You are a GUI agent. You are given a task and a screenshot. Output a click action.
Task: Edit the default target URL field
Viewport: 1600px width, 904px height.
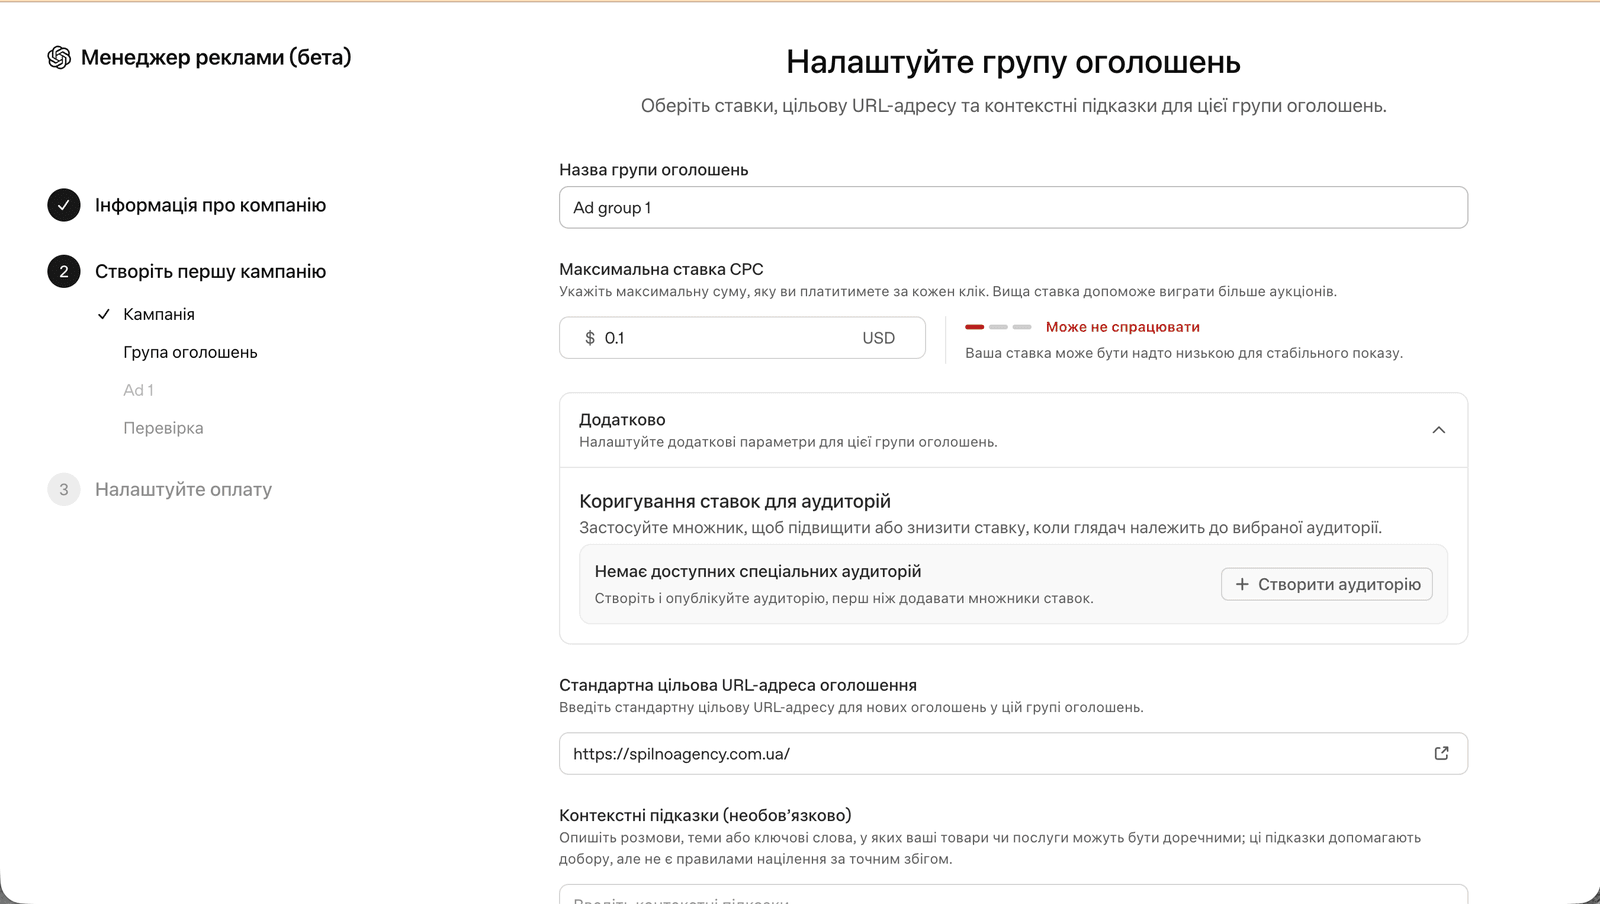click(1013, 753)
